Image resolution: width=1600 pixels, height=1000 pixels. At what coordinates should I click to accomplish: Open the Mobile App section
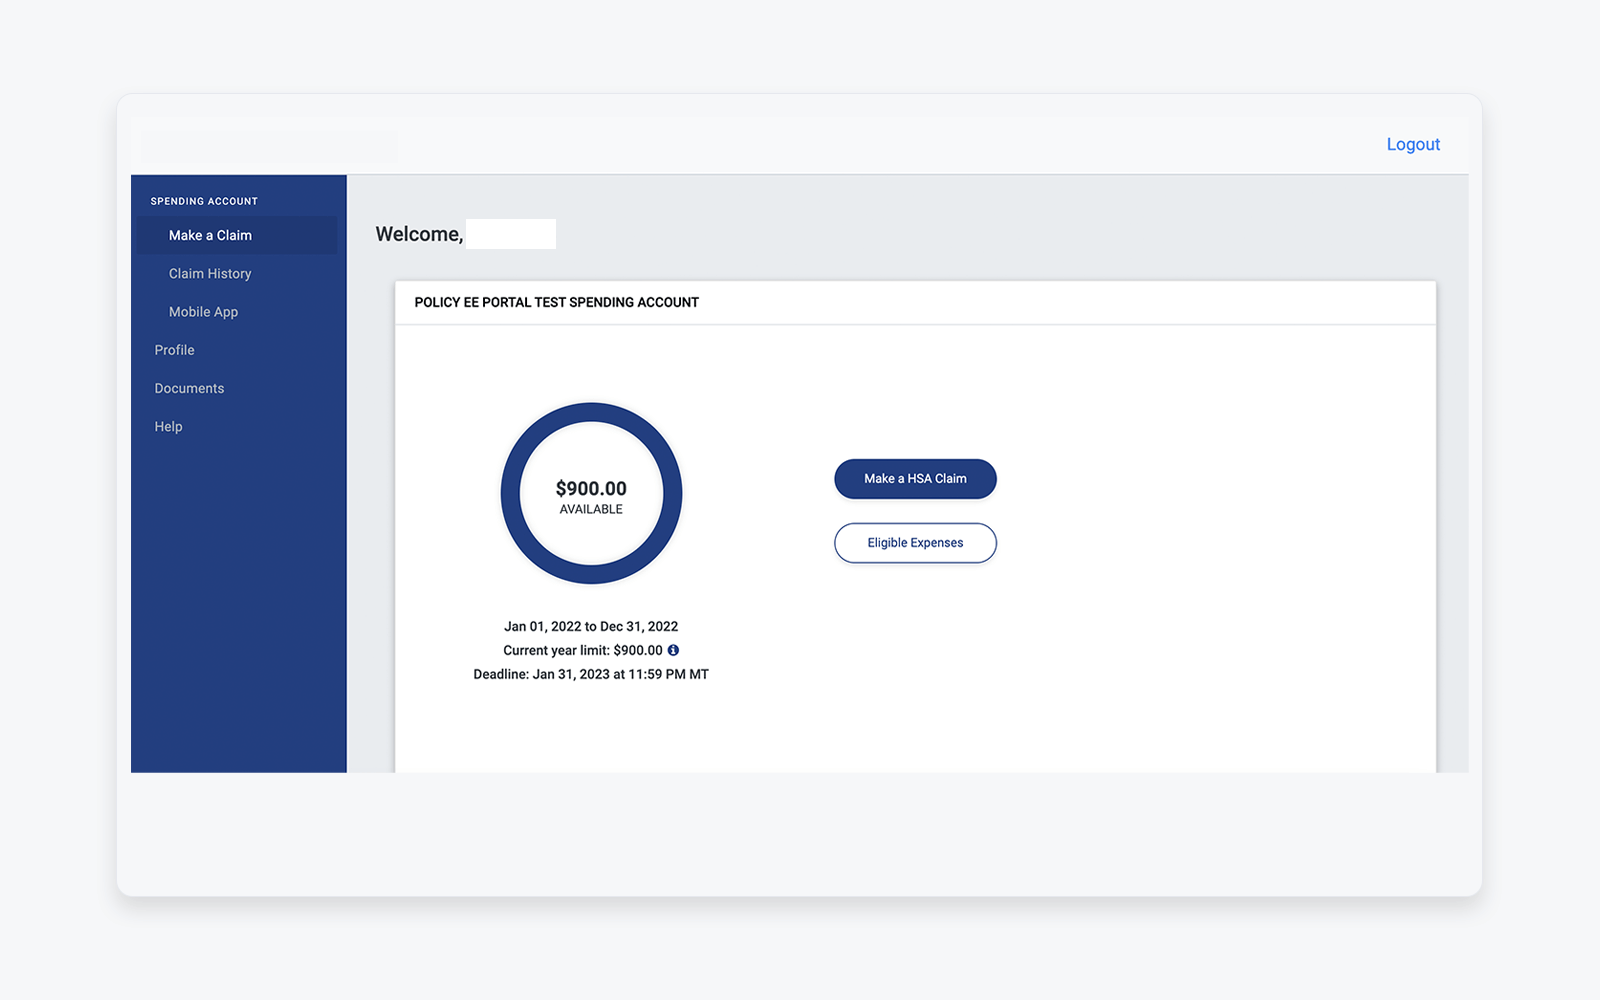(203, 311)
